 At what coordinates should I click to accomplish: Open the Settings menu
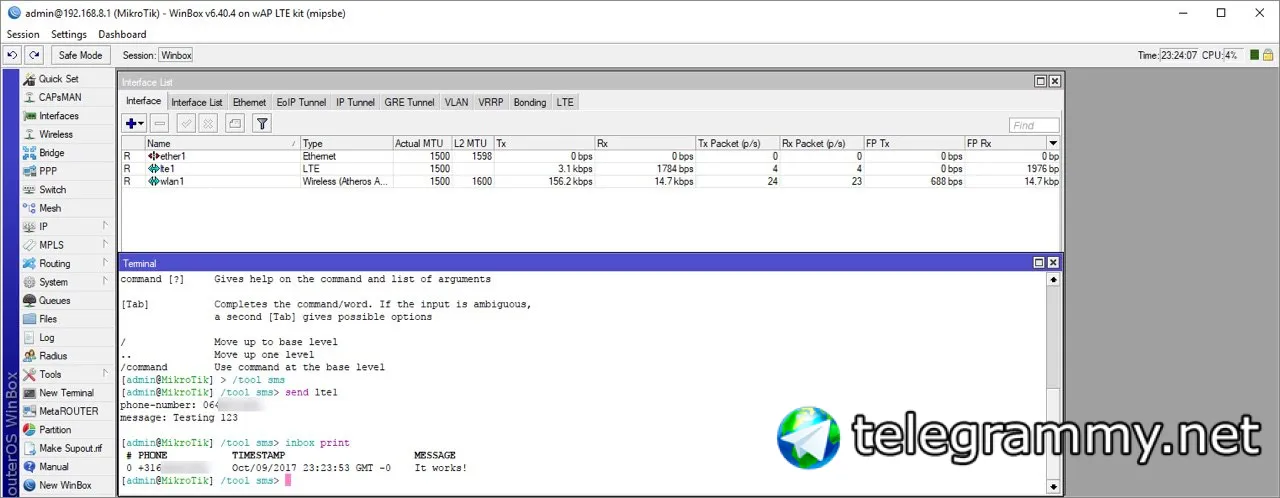(x=69, y=34)
